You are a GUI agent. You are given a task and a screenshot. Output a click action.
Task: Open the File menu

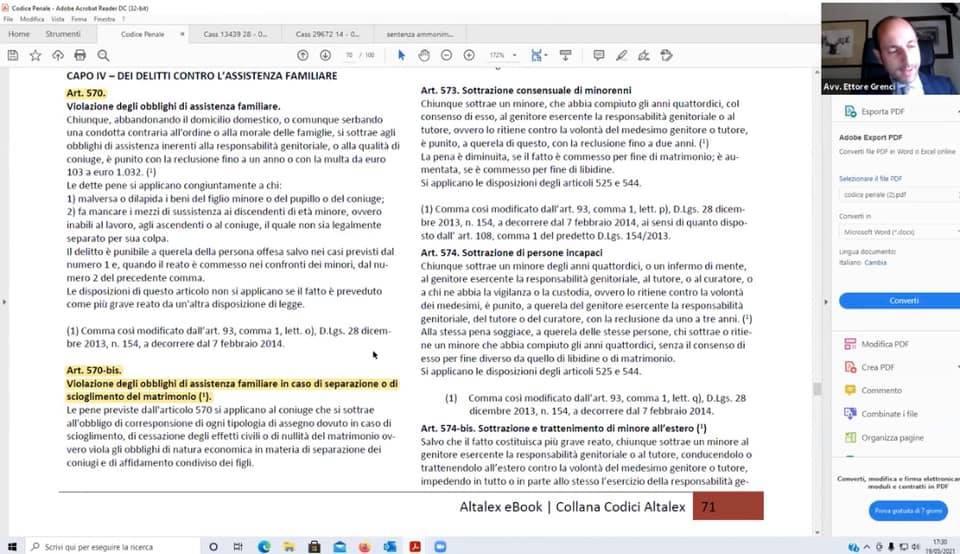click(x=8, y=19)
